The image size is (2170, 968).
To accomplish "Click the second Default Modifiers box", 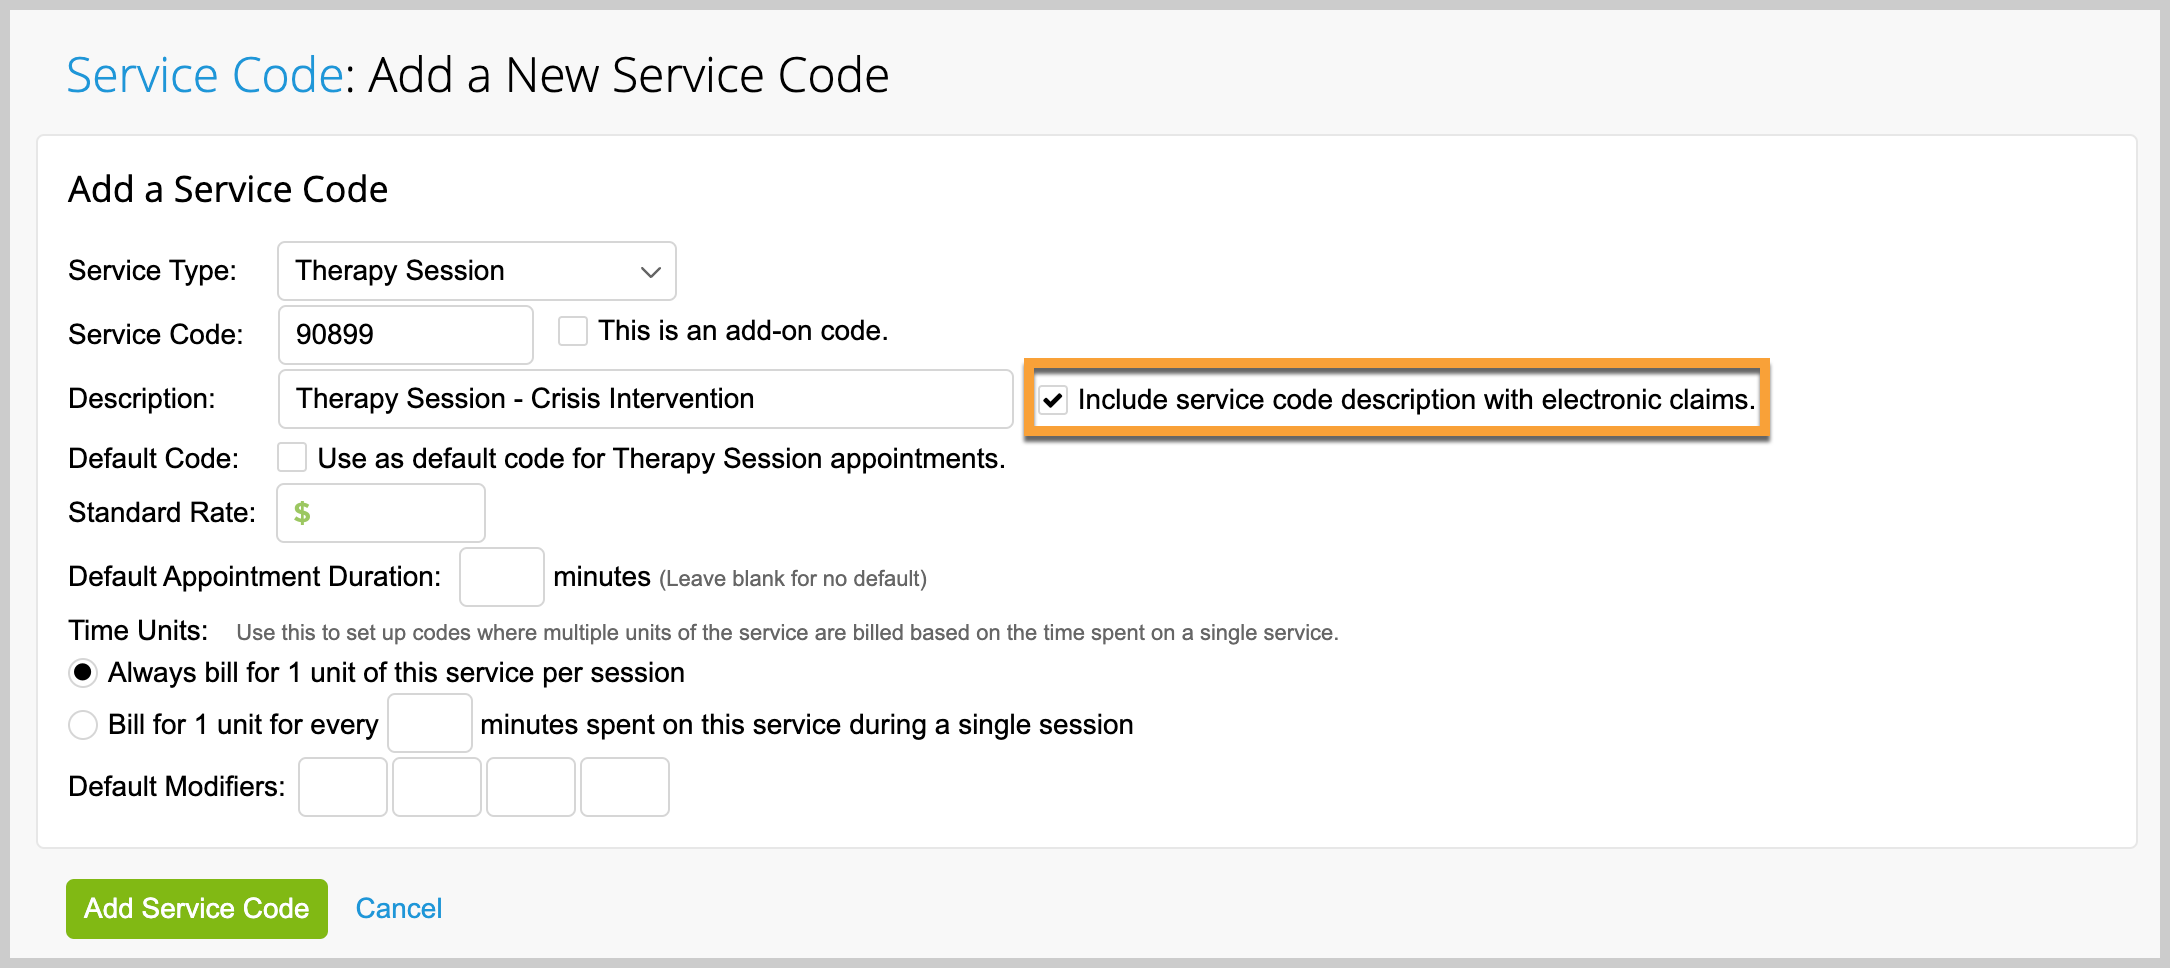I will click(437, 787).
